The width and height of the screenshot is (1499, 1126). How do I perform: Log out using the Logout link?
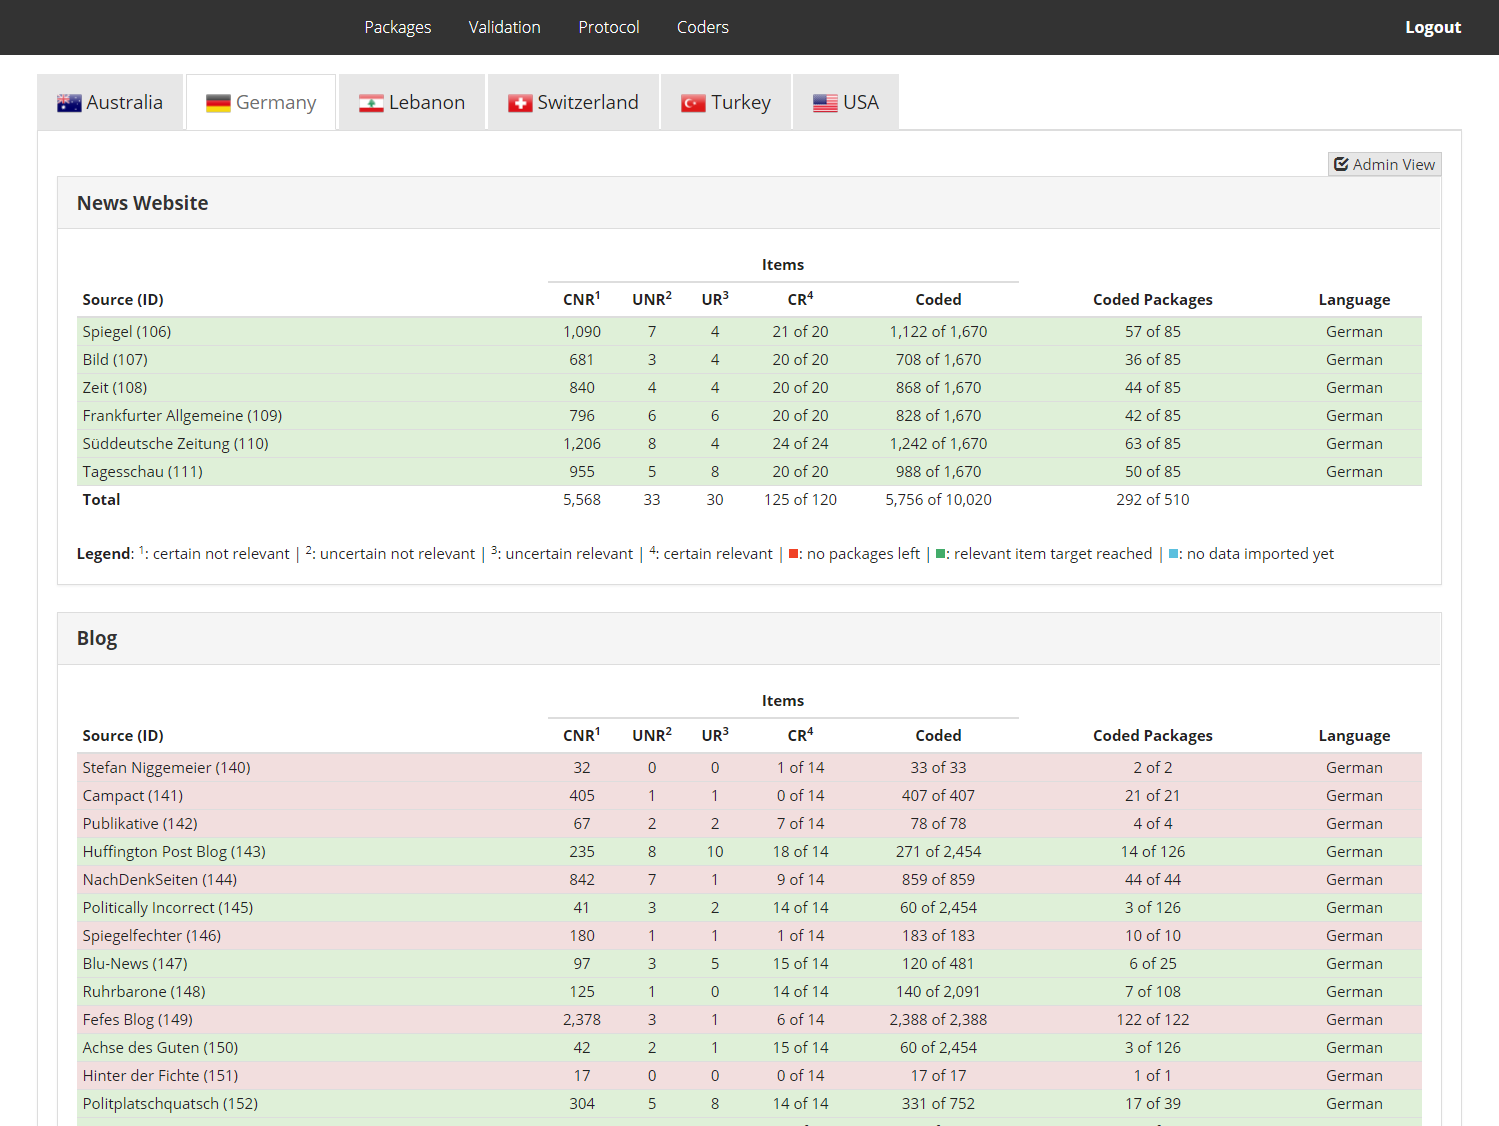(x=1432, y=27)
